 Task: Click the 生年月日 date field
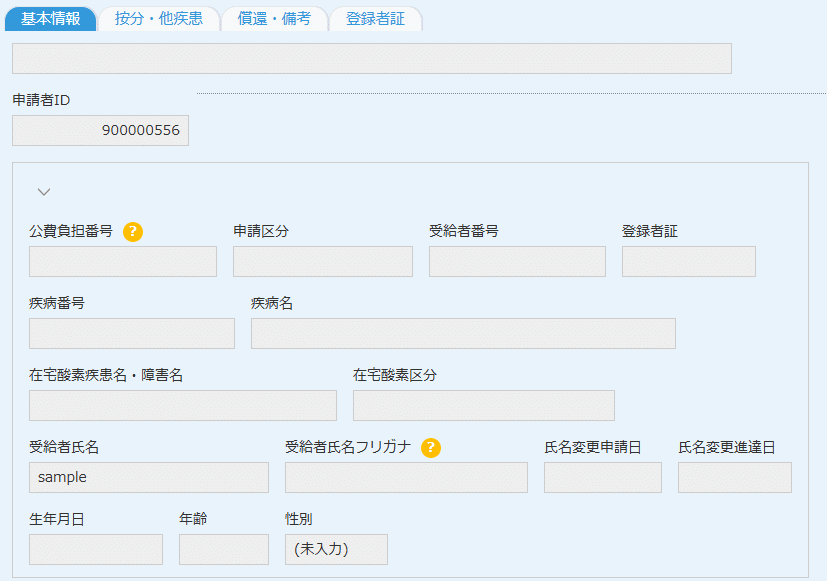coord(96,550)
